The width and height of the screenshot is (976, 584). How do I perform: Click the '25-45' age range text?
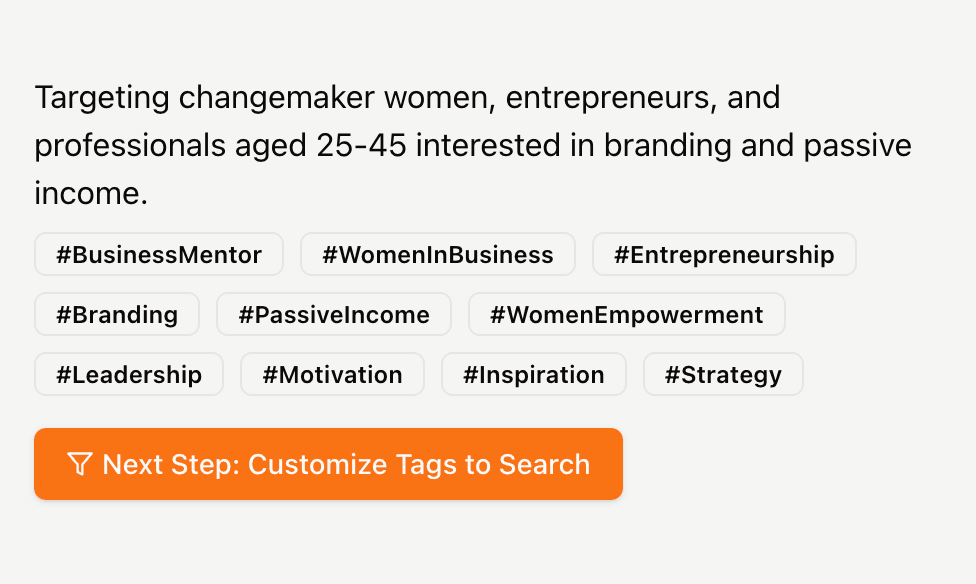tap(362, 146)
